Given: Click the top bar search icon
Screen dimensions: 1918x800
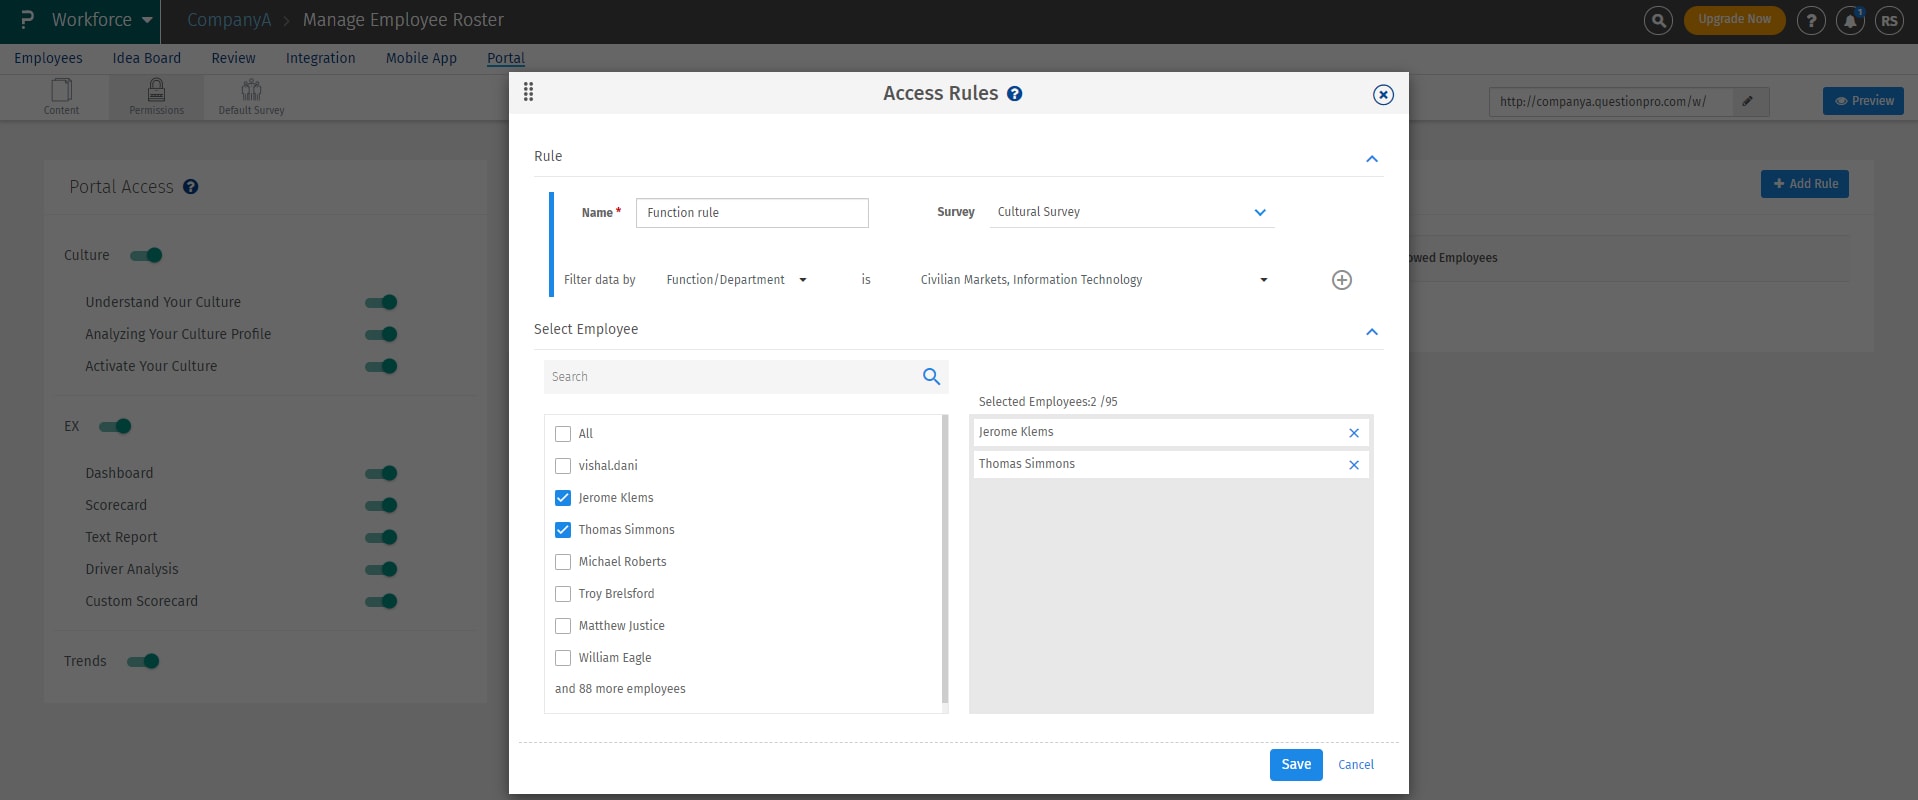Looking at the screenshot, I should 1658,20.
